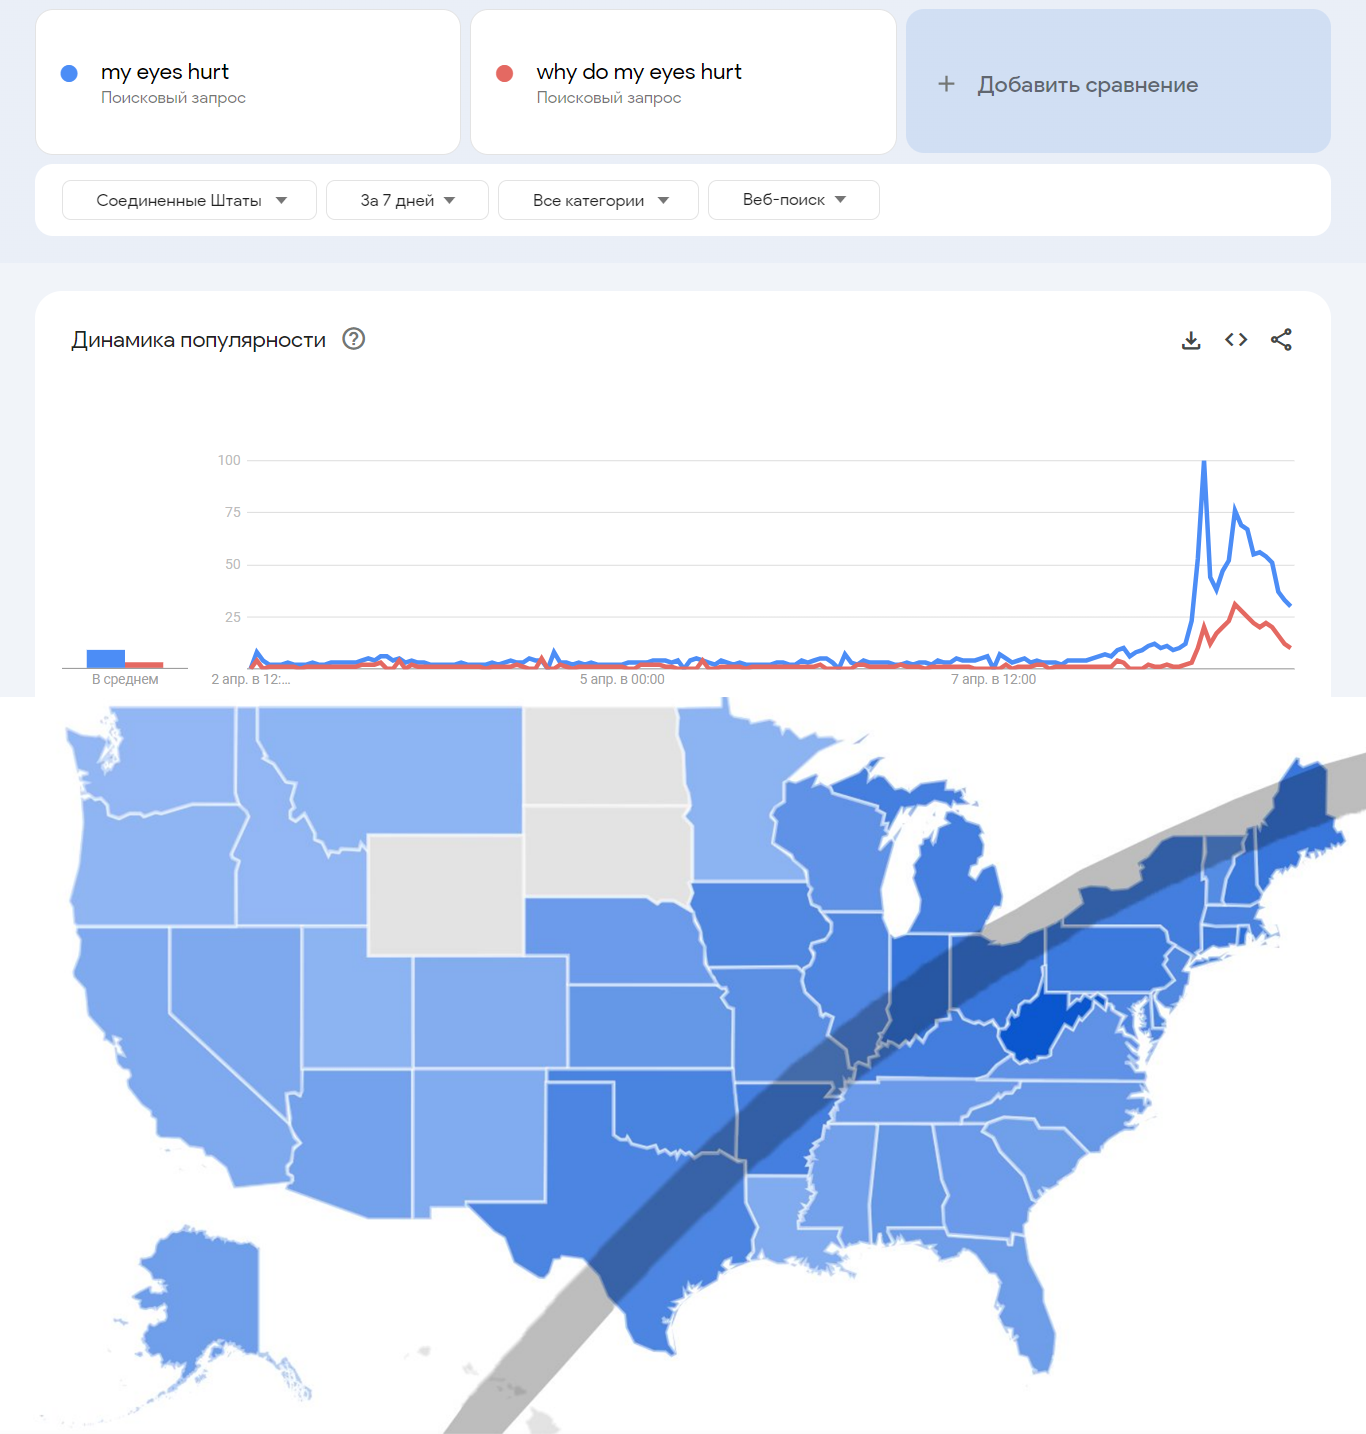Click the red dot of second query
This screenshot has width=1366, height=1434.
[505, 73]
